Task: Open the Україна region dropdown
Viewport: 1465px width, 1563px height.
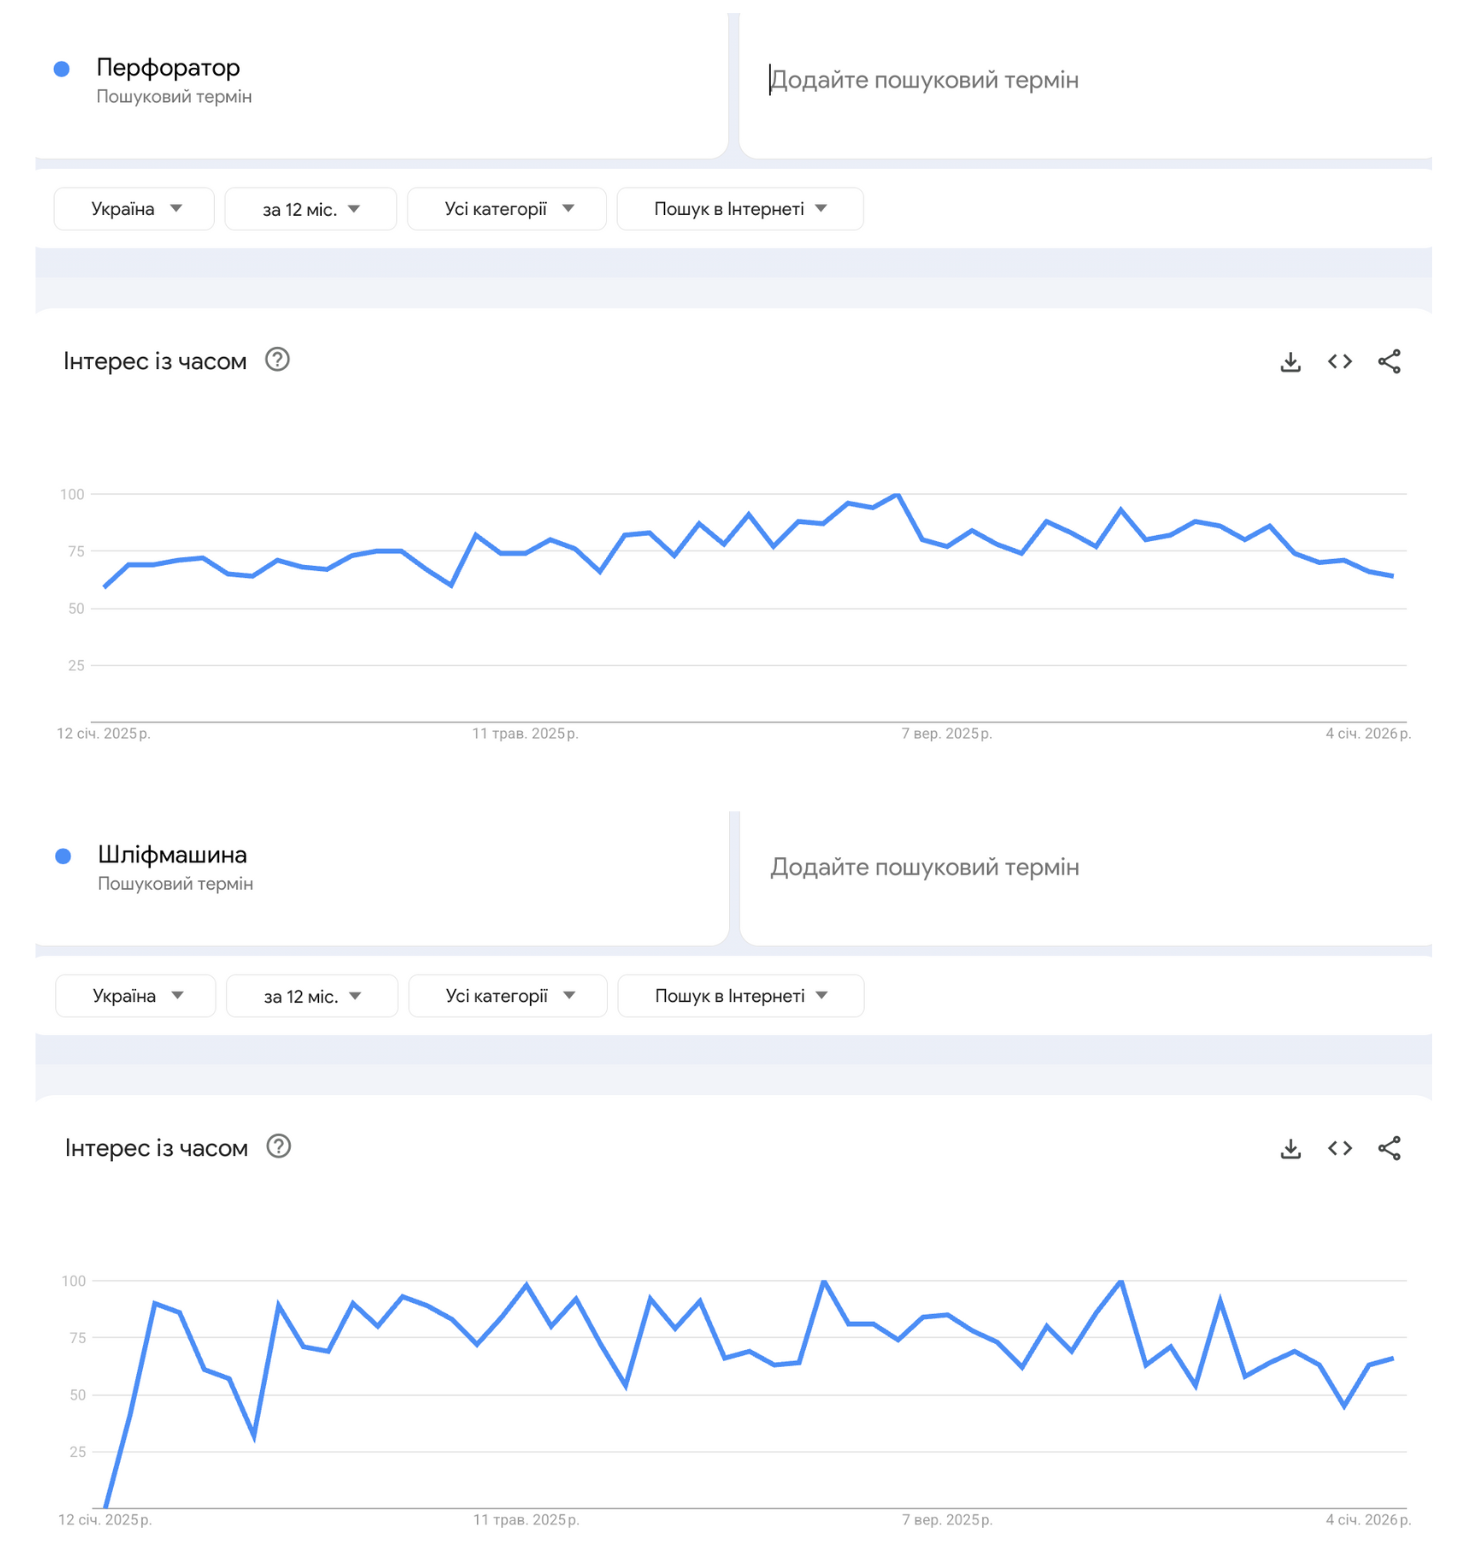Action: click(x=133, y=208)
